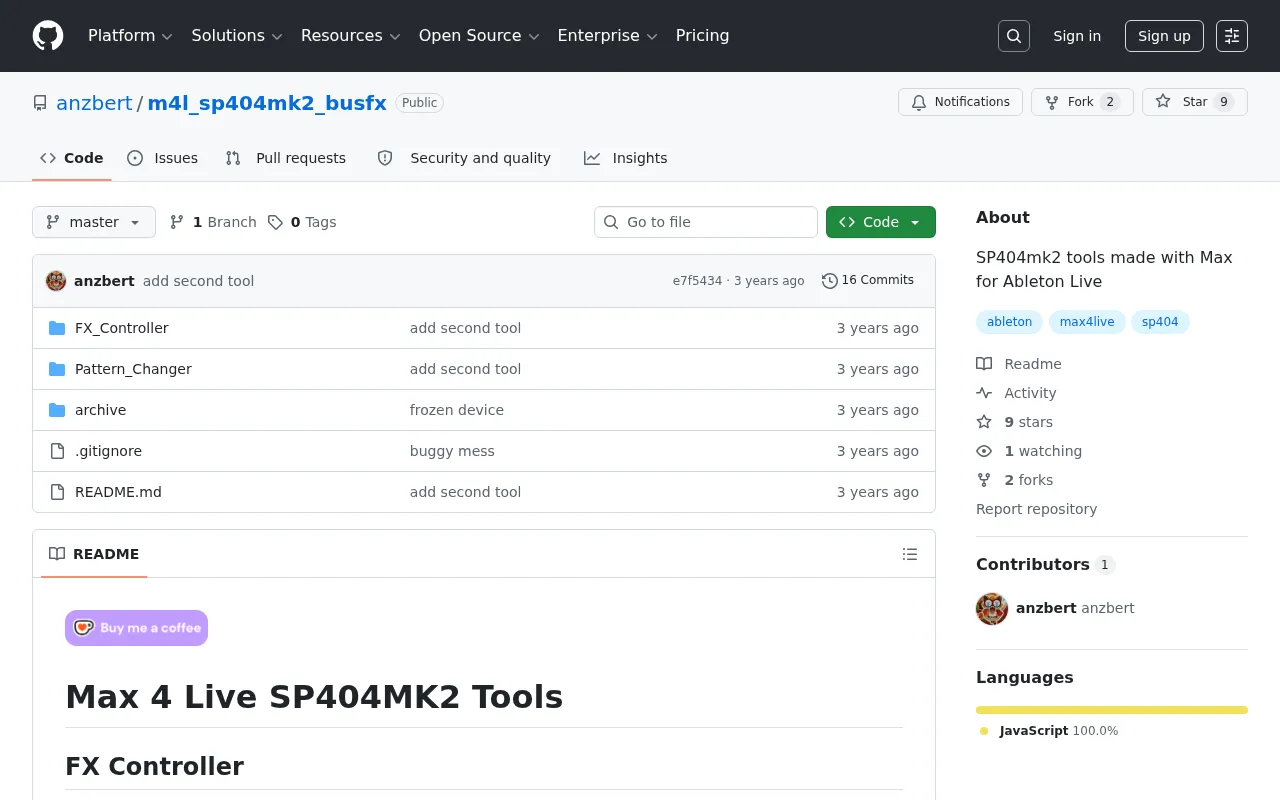Switch to the Issues tab
Screen dimensions: 1280x800
(163, 158)
